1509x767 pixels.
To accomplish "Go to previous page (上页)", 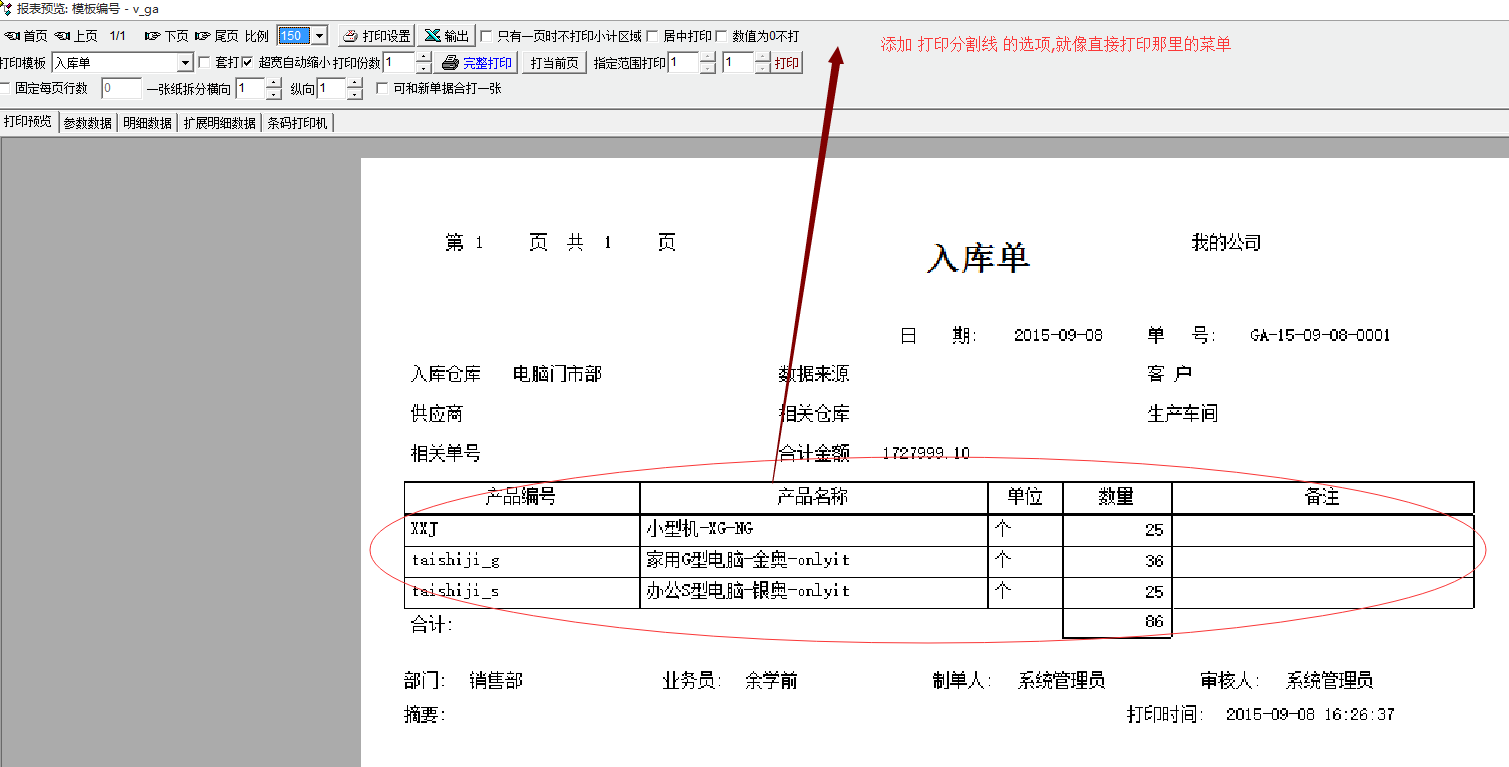I will (x=76, y=36).
